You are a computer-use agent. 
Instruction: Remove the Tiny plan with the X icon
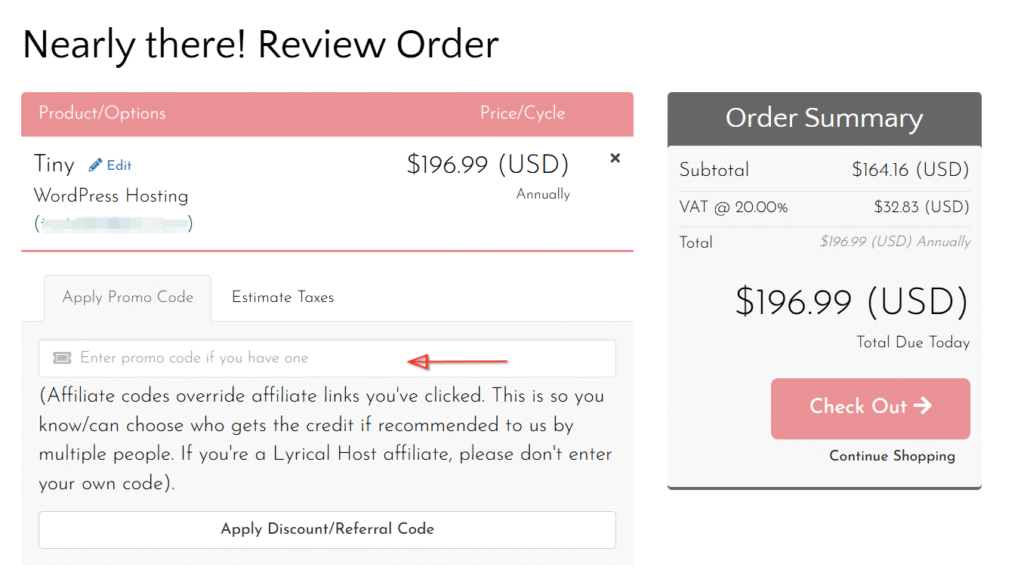click(615, 158)
